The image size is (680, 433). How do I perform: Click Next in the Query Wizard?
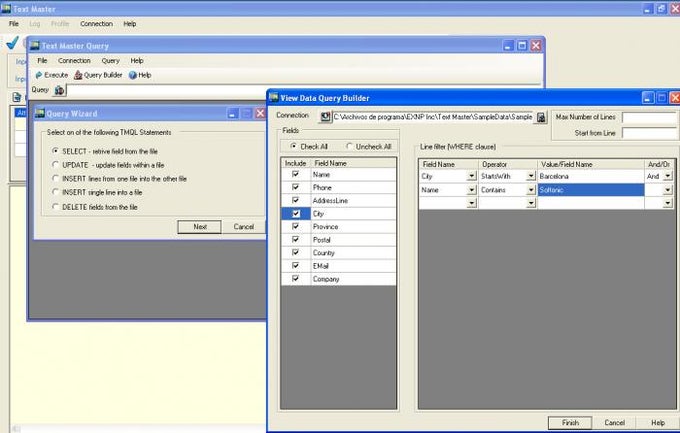[199, 226]
